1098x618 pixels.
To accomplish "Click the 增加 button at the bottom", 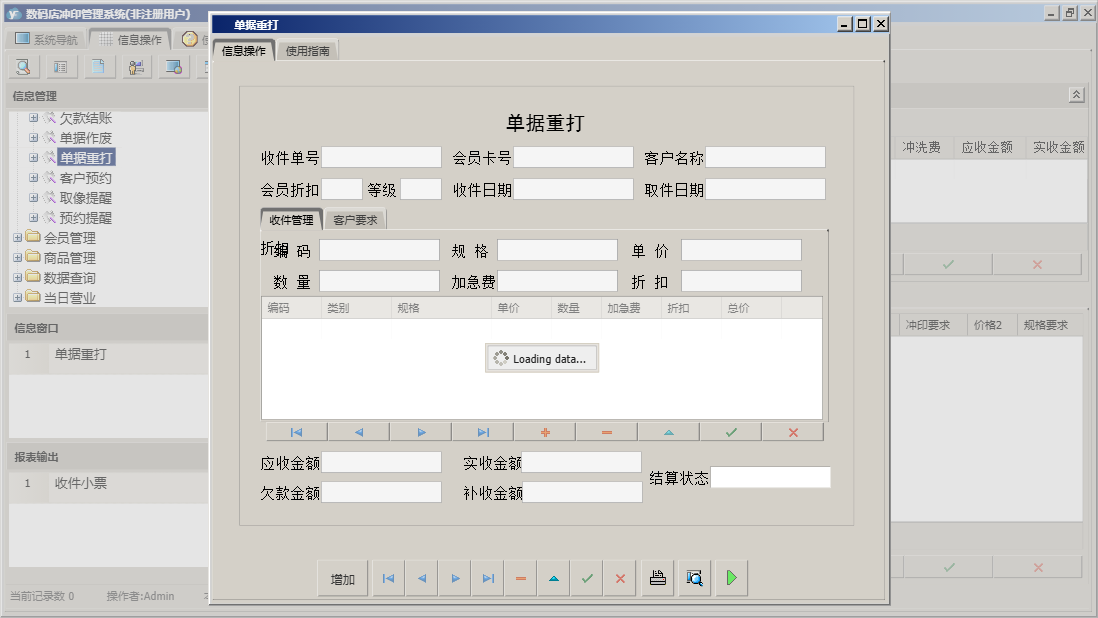I will (x=342, y=577).
